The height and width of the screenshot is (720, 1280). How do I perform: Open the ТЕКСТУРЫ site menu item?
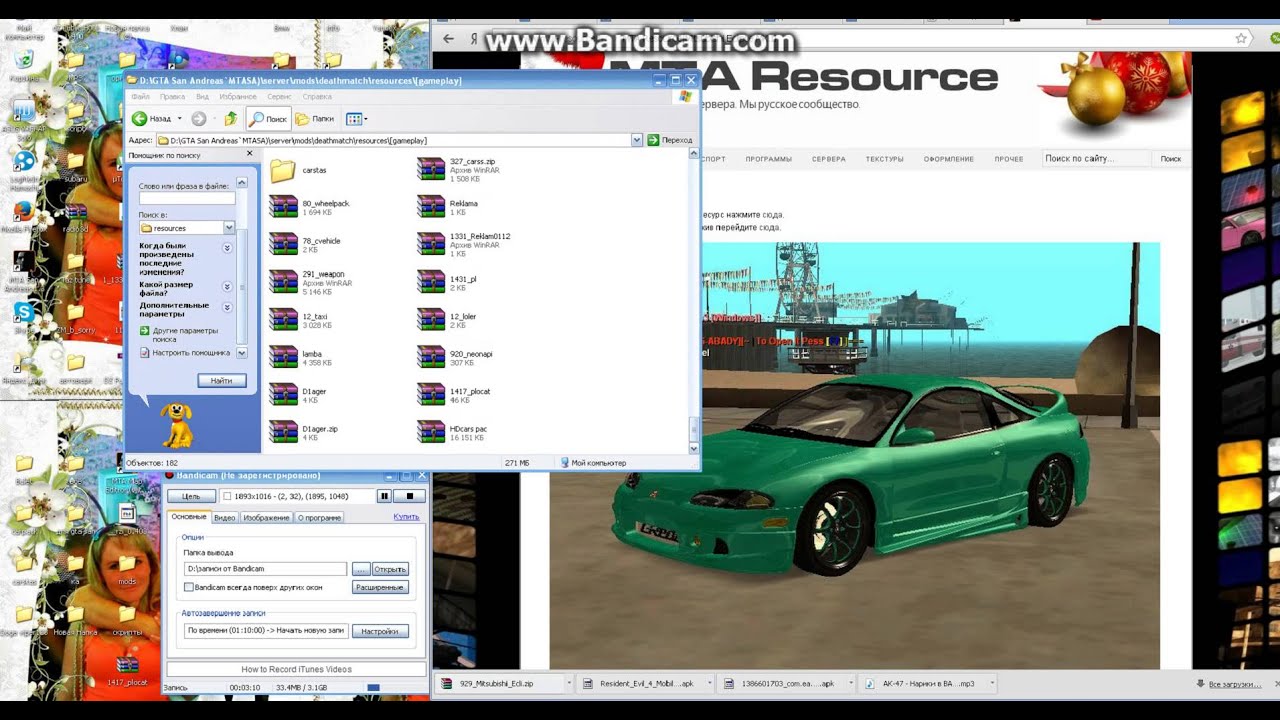coord(884,159)
